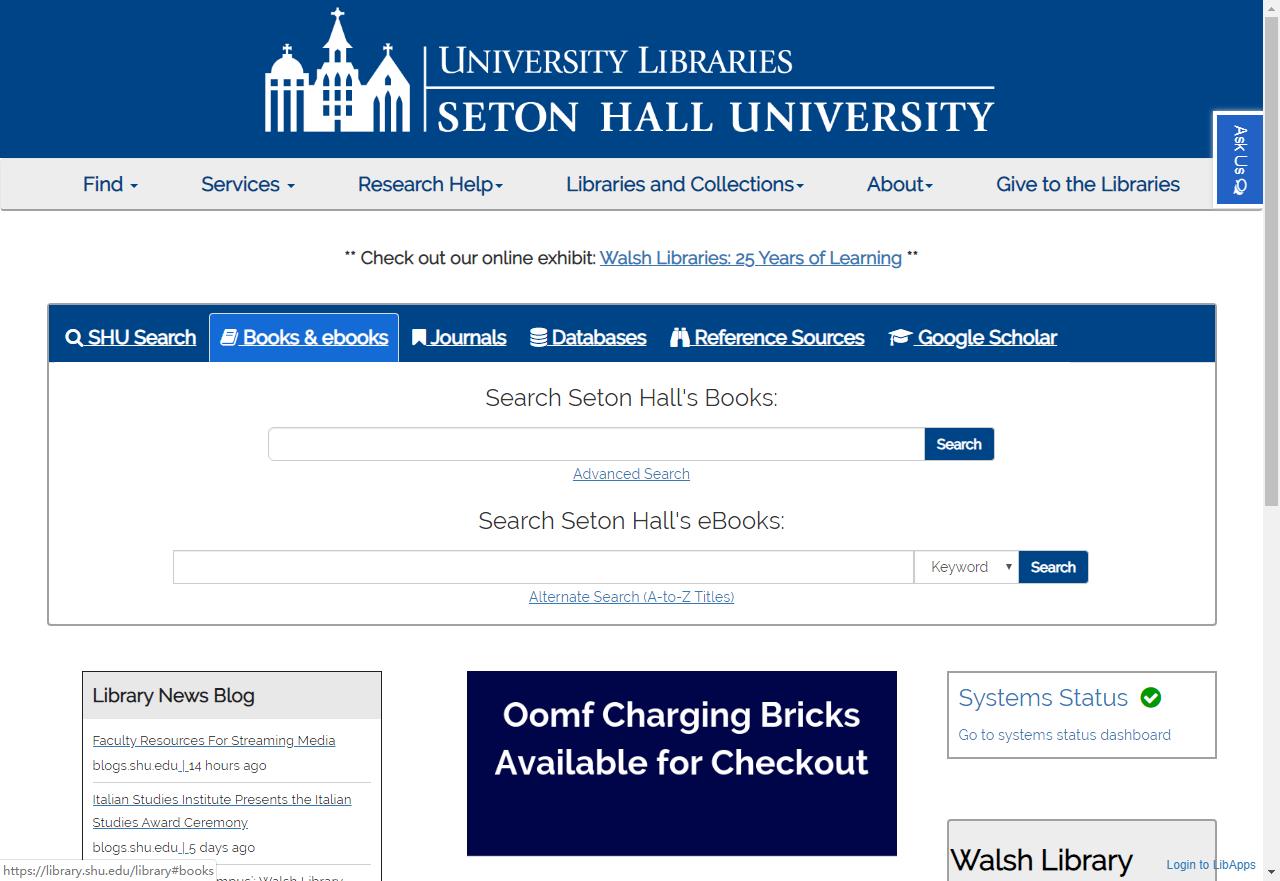Switch to the Journals tab
The width and height of the screenshot is (1280, 881).
point(459,338)
